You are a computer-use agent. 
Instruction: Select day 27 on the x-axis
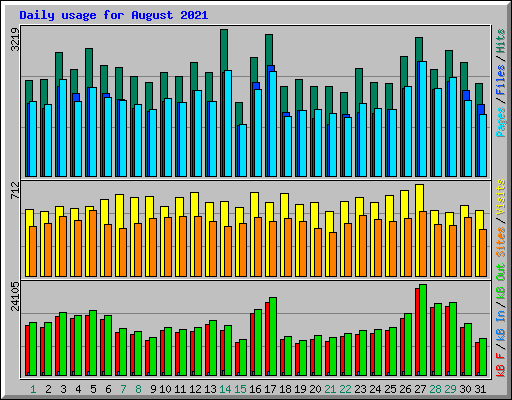coord(420,389)
